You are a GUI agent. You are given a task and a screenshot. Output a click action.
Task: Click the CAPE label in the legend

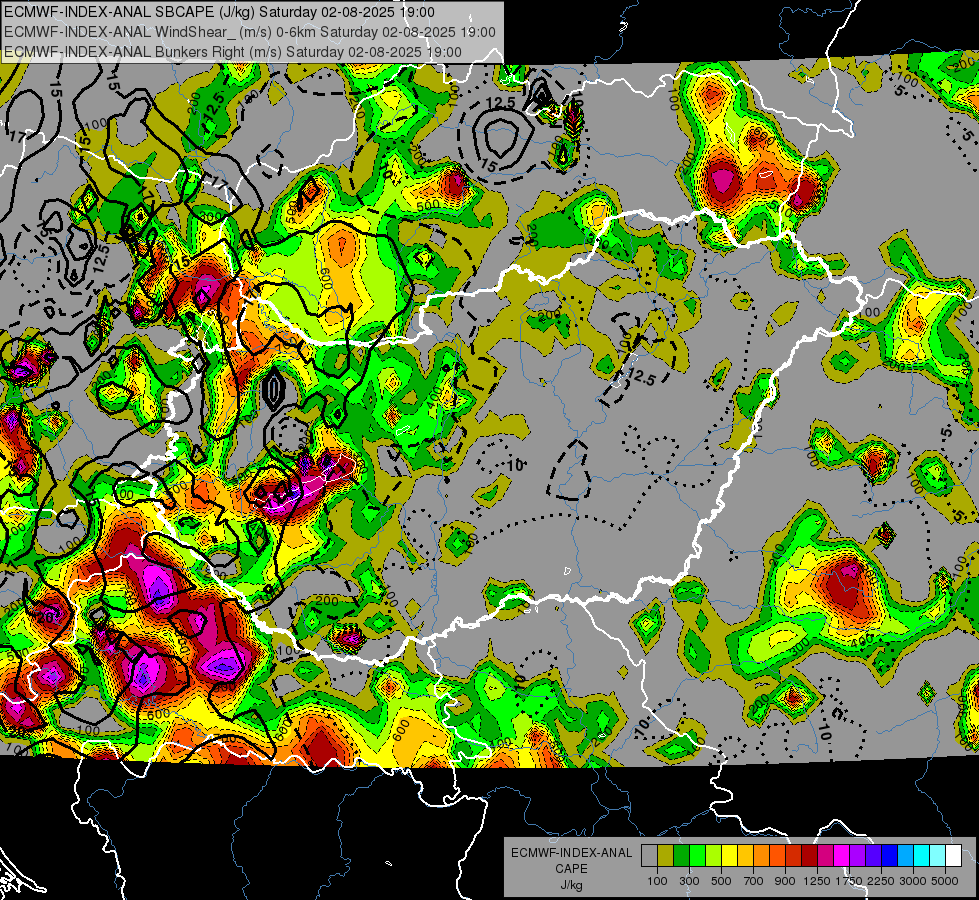pyautogui.click(x=571, y=869)
